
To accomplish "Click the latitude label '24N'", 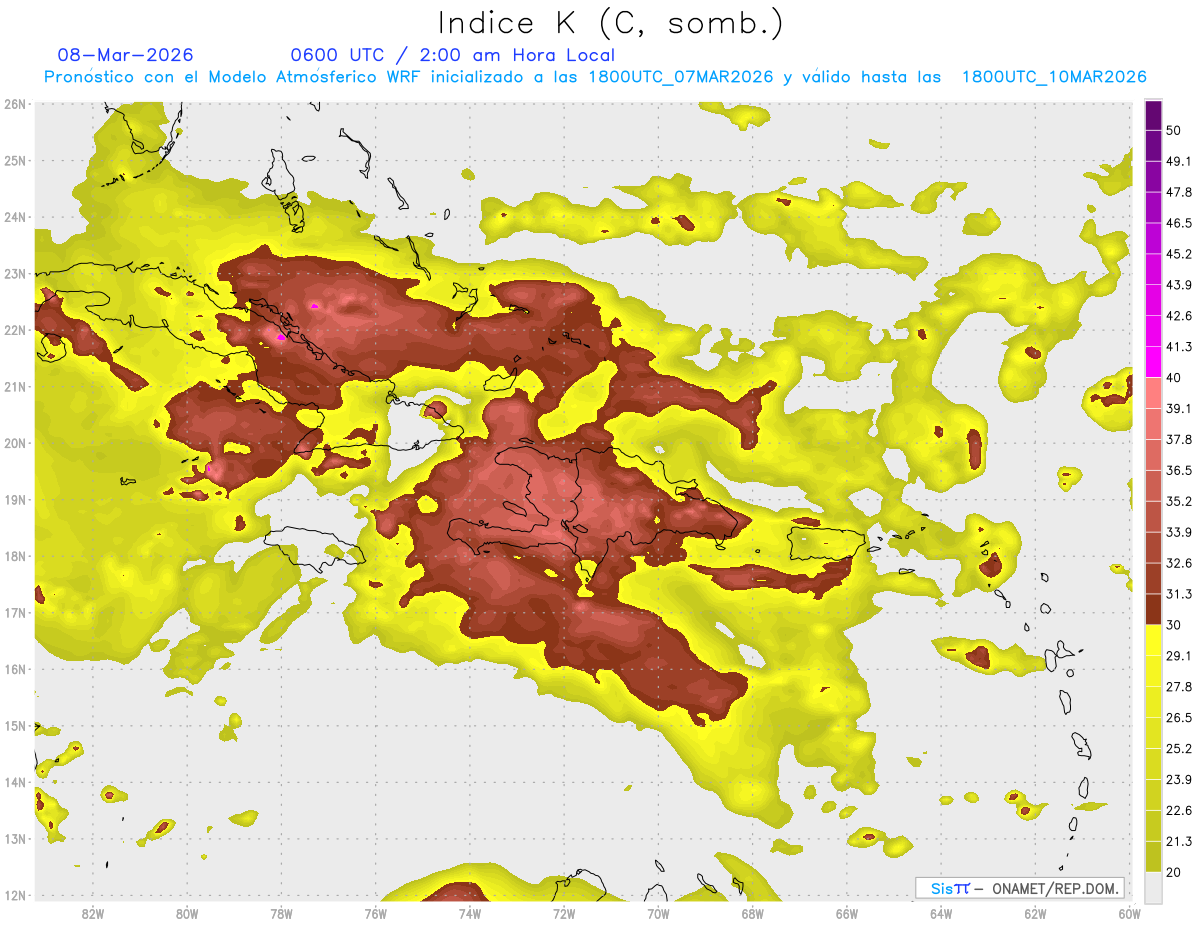I will [x=15, y=217].
